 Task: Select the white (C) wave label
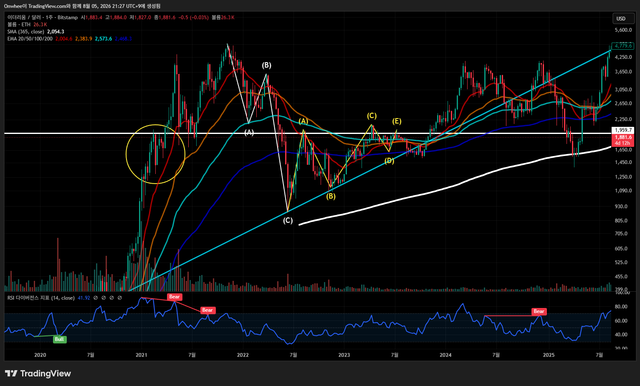tap(288, 220)
